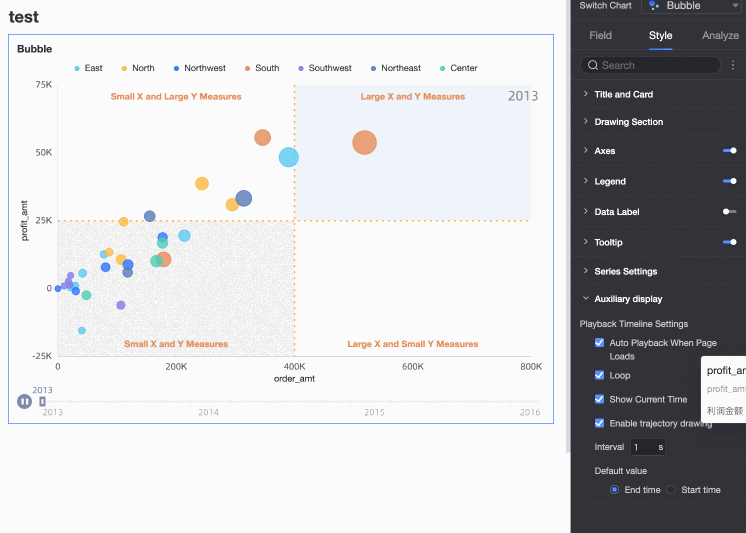Switch to the Style tab

point(660,36)
